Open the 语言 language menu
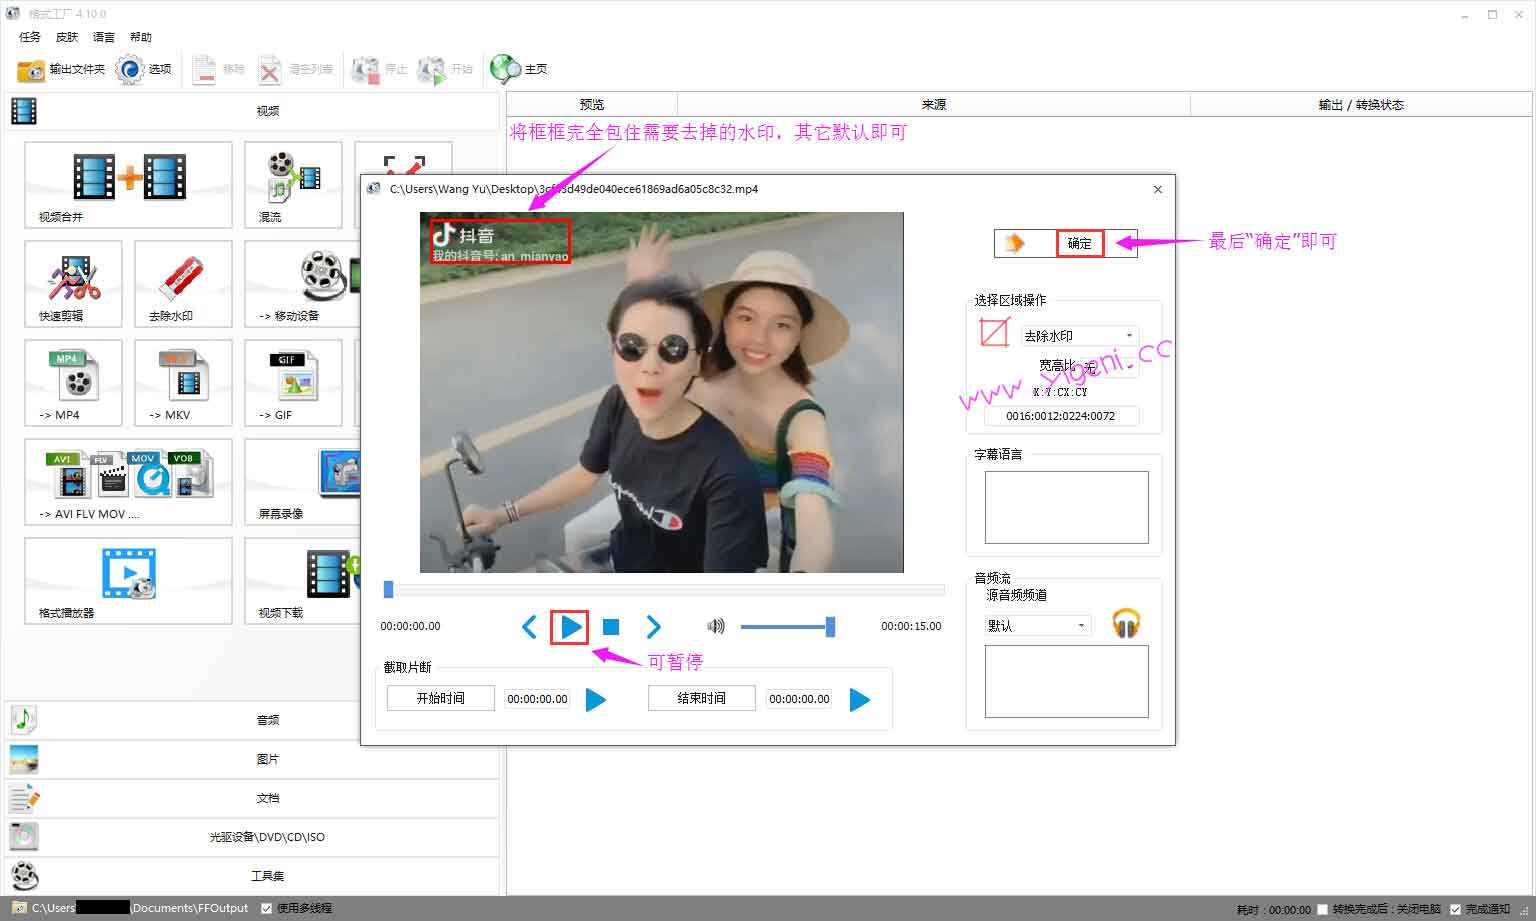 pyautogui.click(x=104, y=37)
